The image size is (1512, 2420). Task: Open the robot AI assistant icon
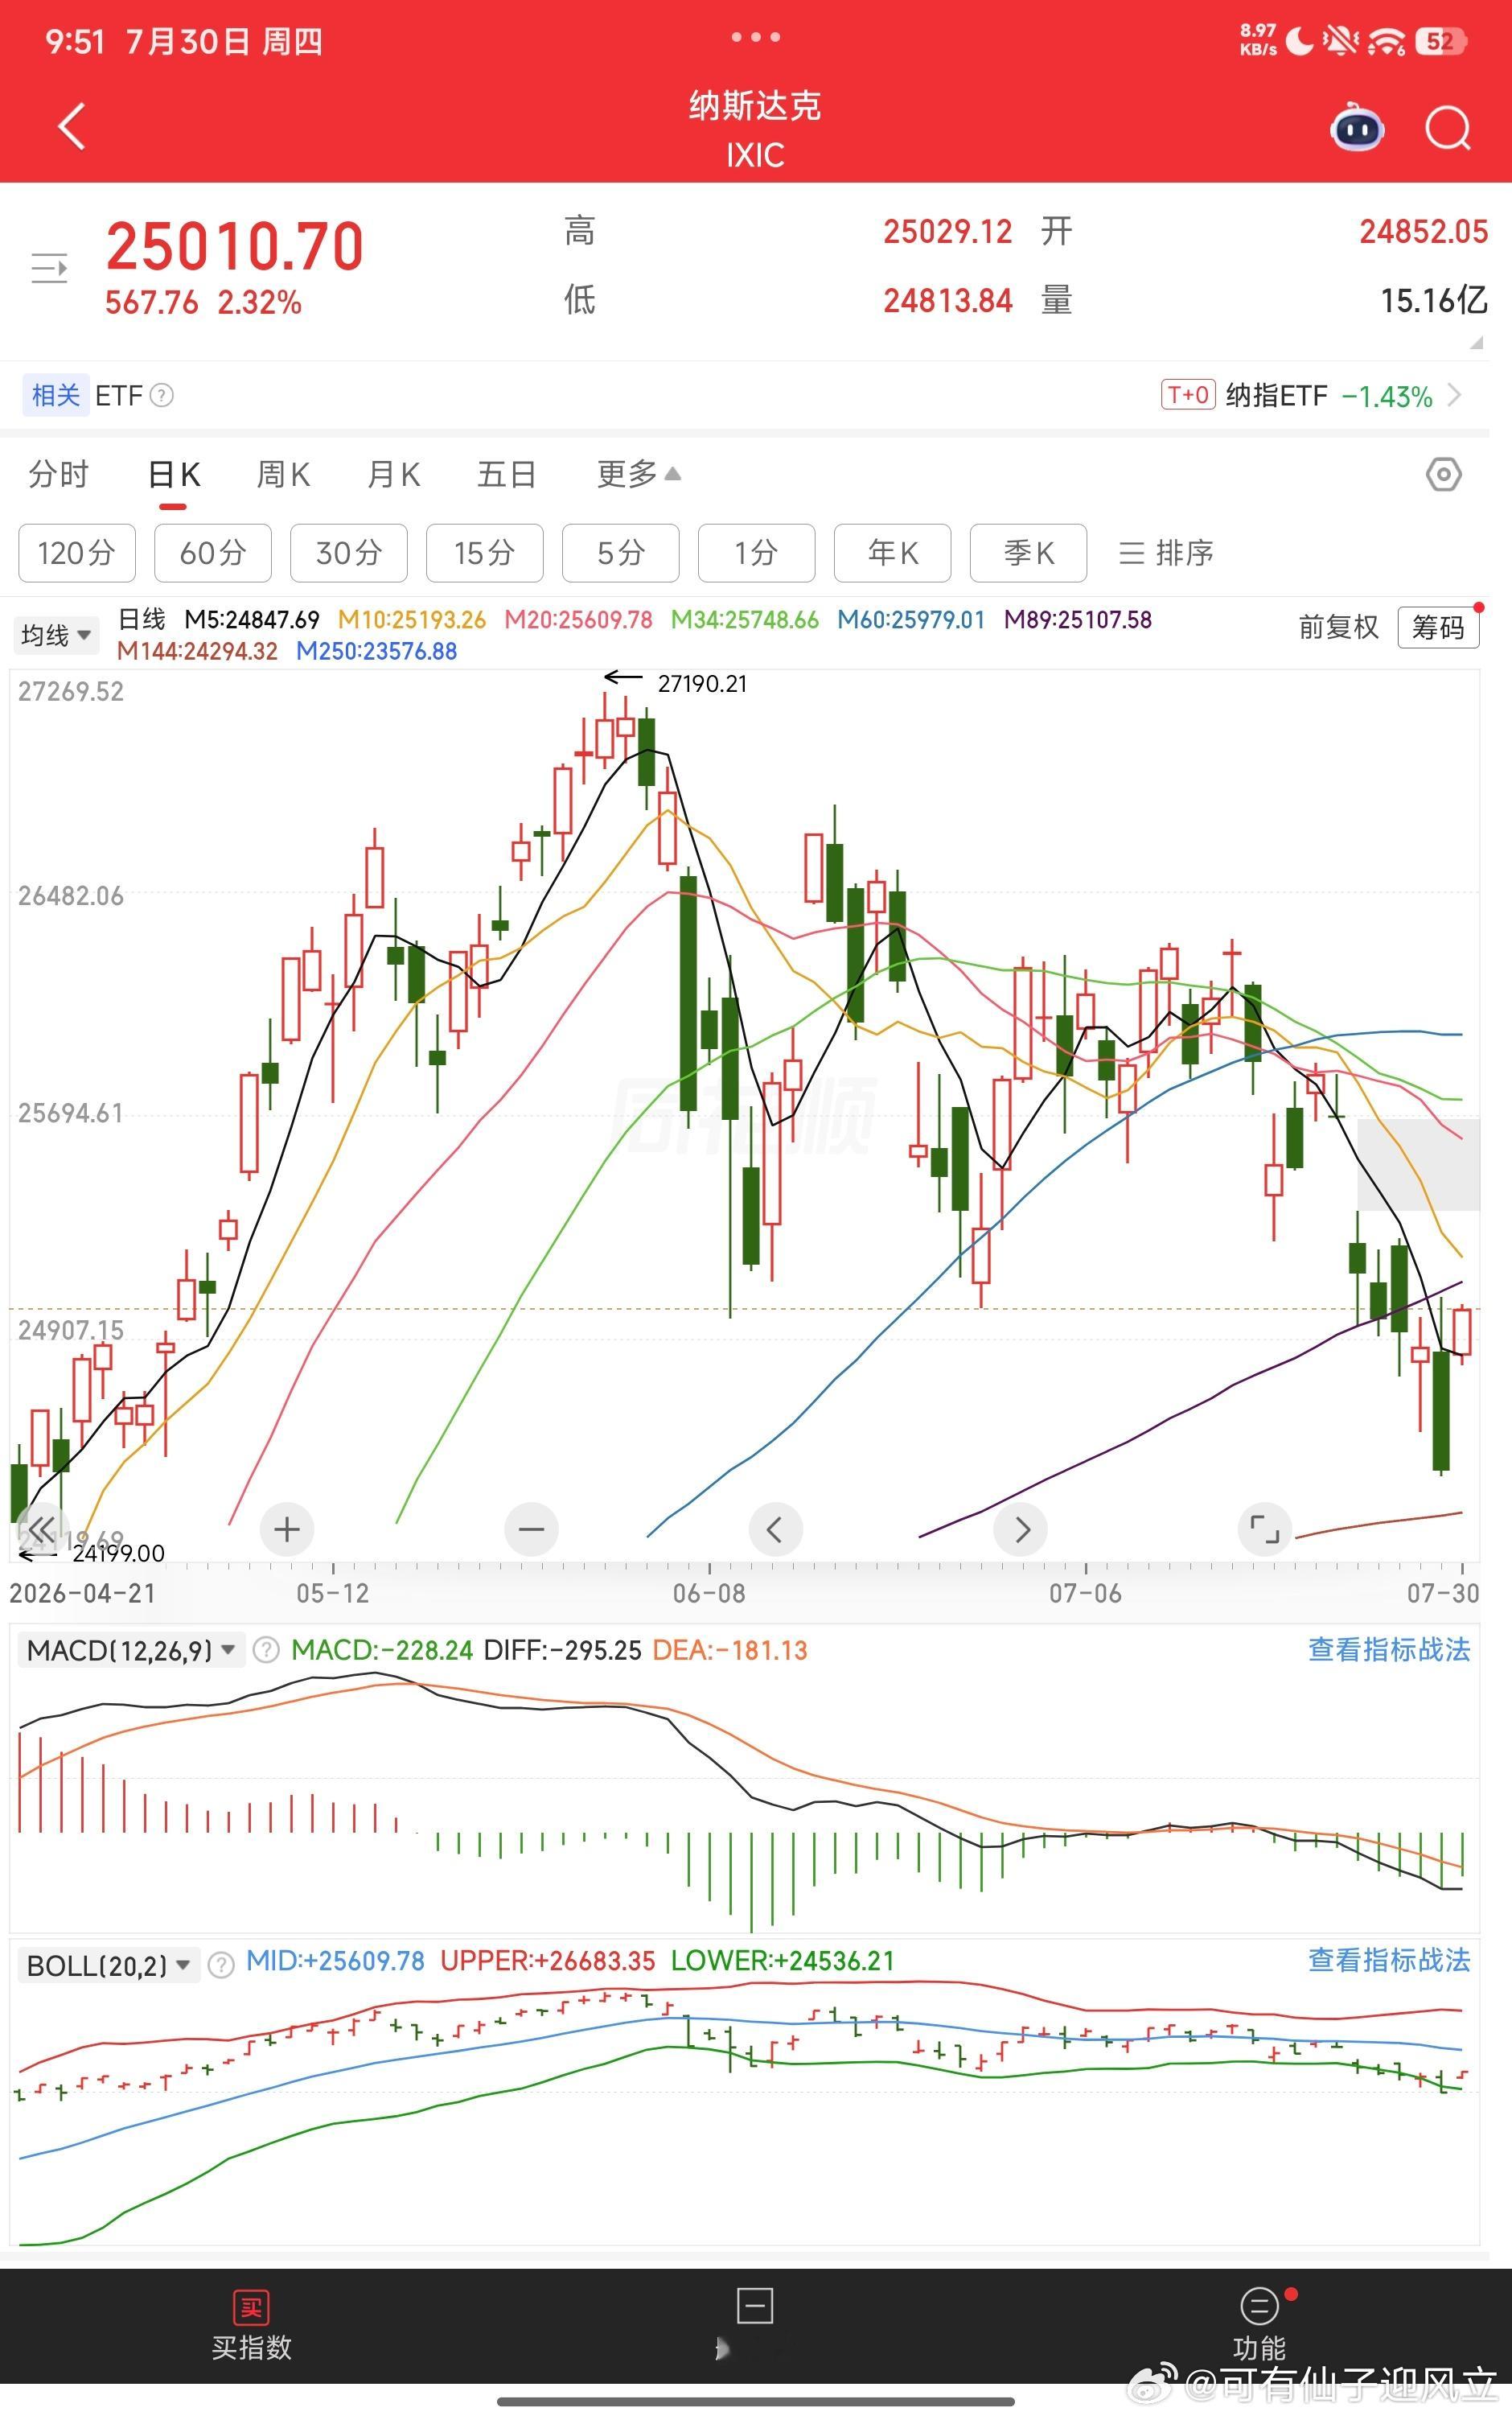1357,127
